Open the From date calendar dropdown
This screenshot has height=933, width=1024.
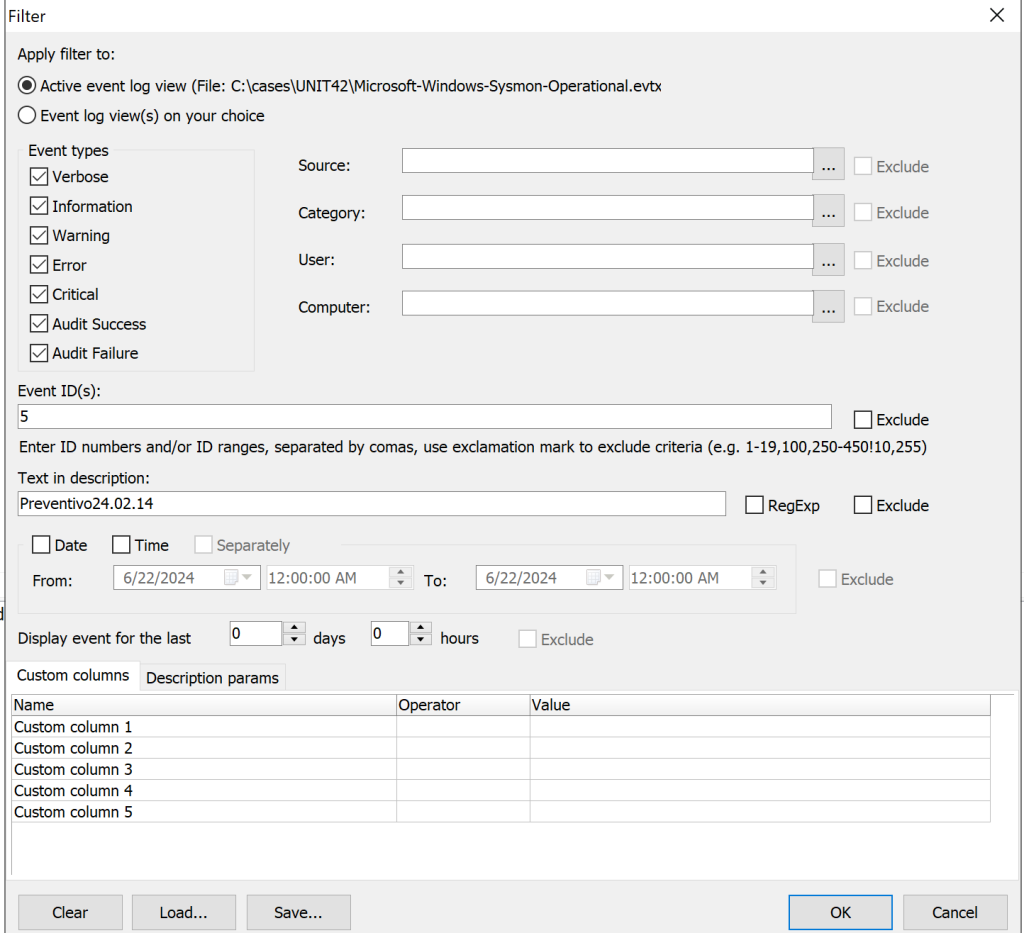(246, 577)
